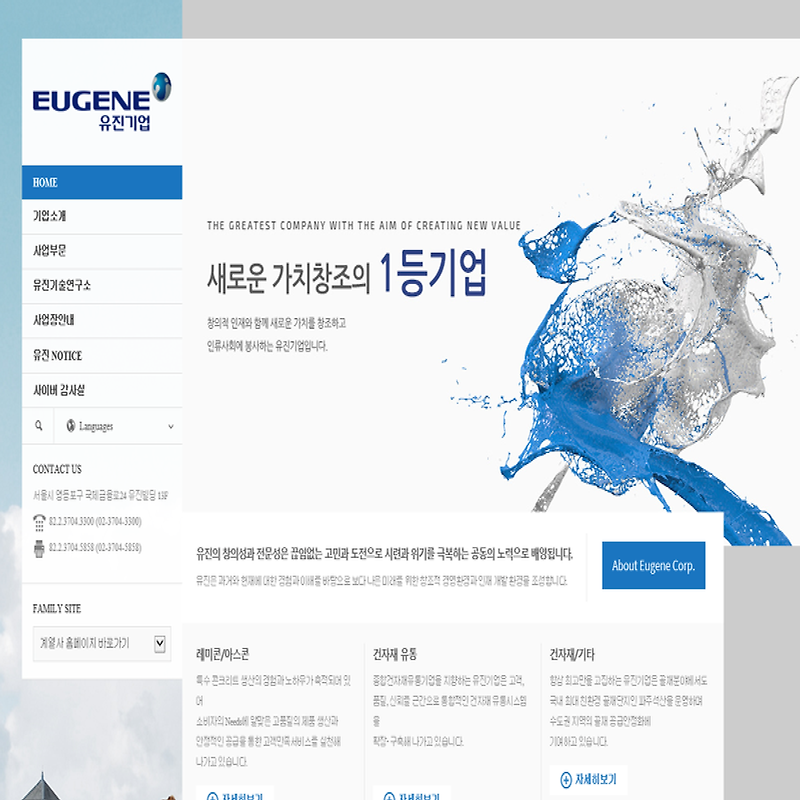Click the tagline 'THE GREATEST COMPANY WITH THE AIM...'

pyautogui.click(x=364, y=226)
